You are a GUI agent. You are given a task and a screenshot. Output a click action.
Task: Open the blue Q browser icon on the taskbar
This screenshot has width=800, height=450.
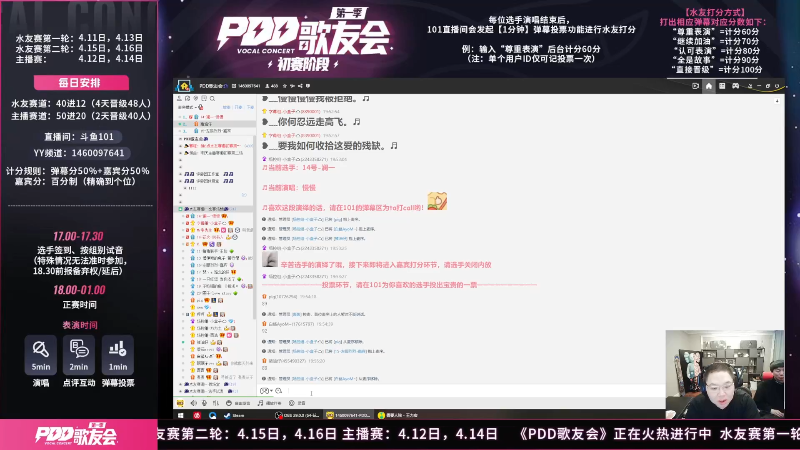213,415
